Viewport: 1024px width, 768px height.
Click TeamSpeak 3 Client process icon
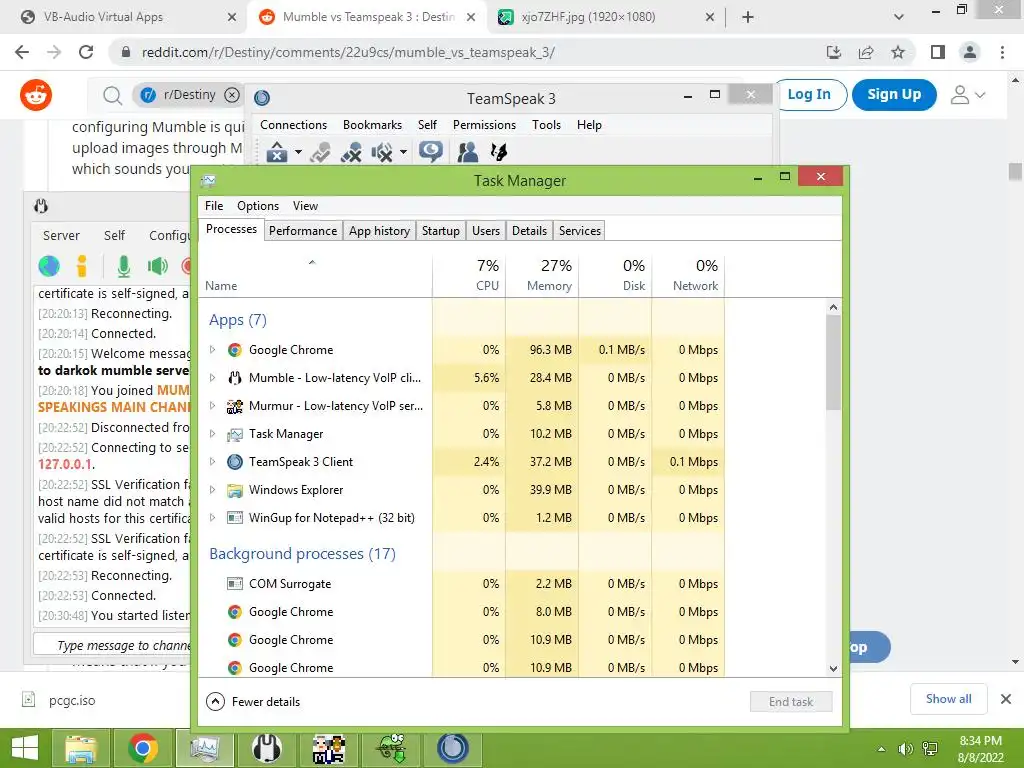(234, 462)
